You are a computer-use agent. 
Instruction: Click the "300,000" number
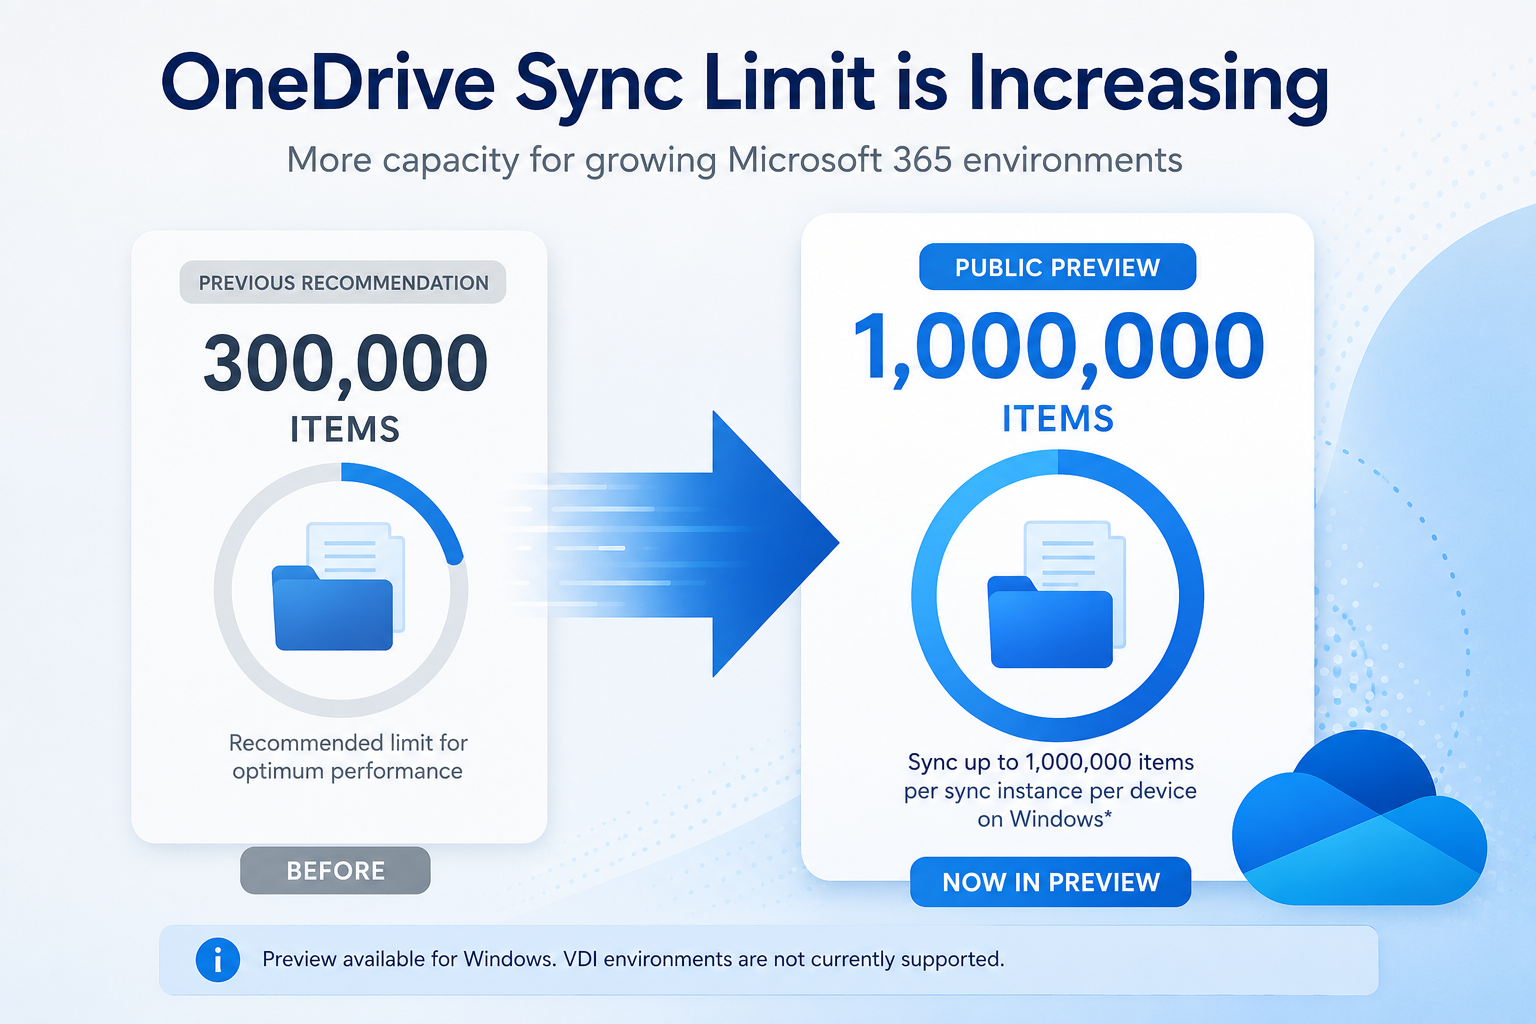345,363
